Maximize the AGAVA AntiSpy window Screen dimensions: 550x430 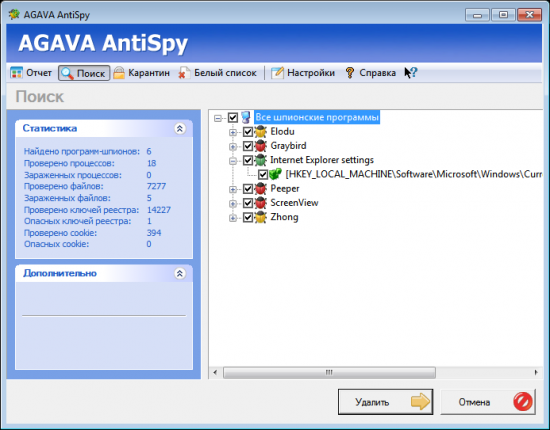coord(503,15)
